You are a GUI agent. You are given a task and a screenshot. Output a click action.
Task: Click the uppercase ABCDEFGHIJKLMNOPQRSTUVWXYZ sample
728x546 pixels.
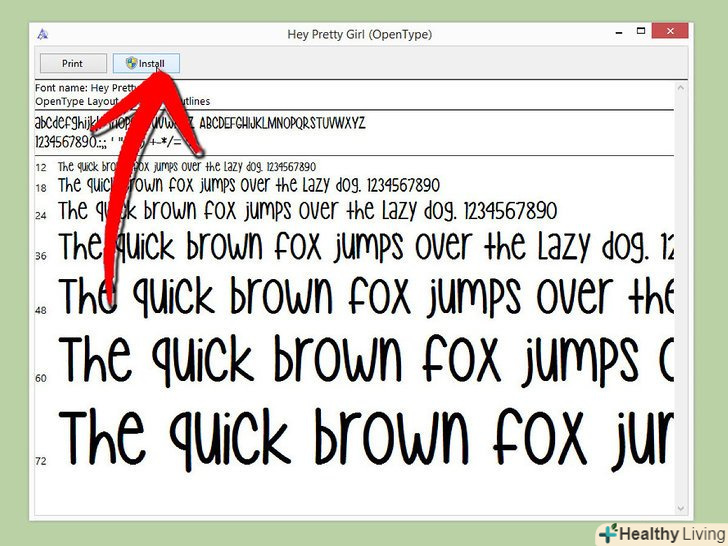click(282, 123)
